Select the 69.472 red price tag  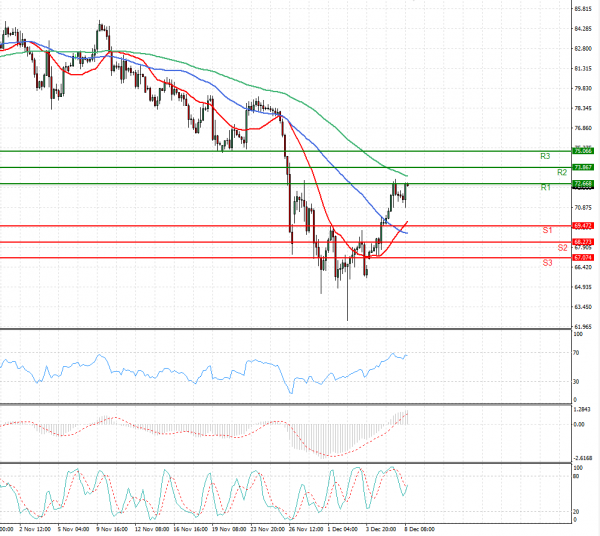(583, 226)
